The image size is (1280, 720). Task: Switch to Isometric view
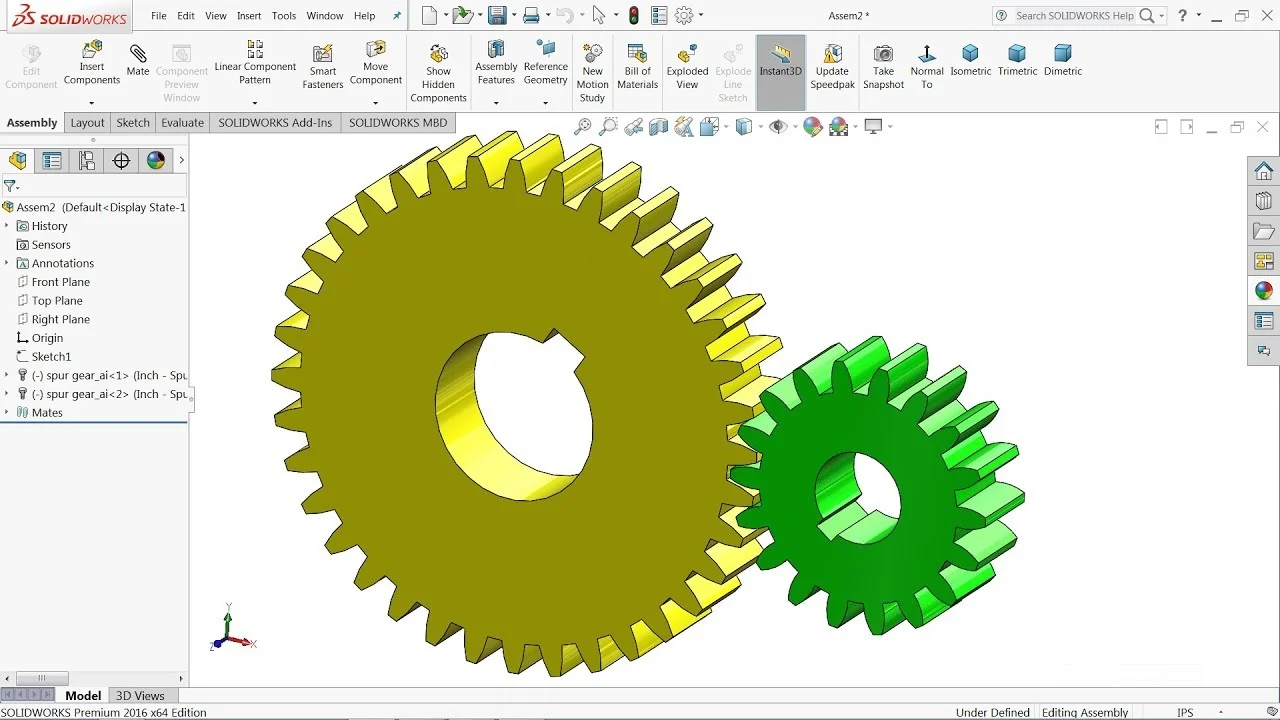[x=970, y=60]
